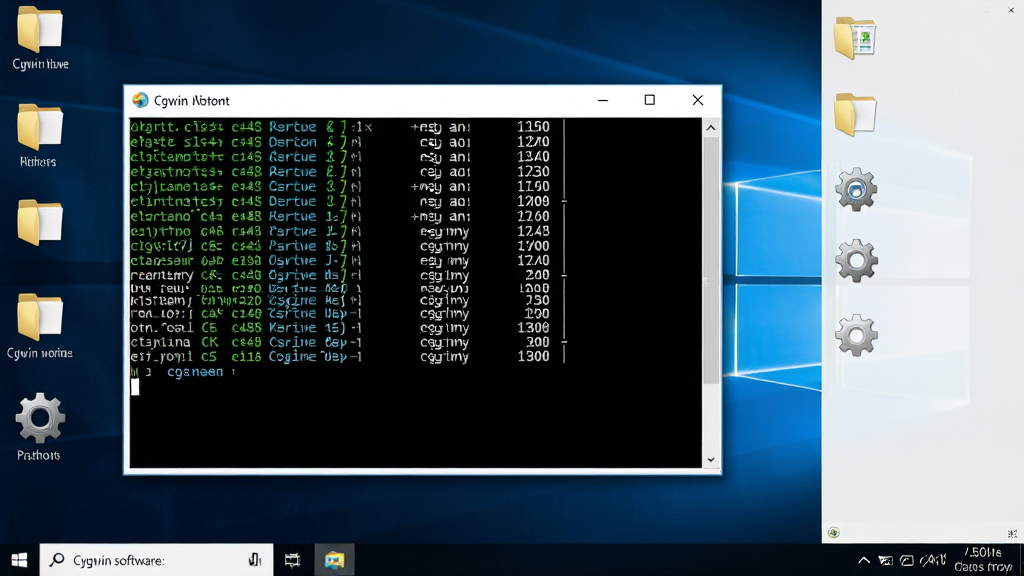Click the value "1340" in the terminal output
Image resolution: width=1024 pixels, height=576 pixels.
[533, 157]
